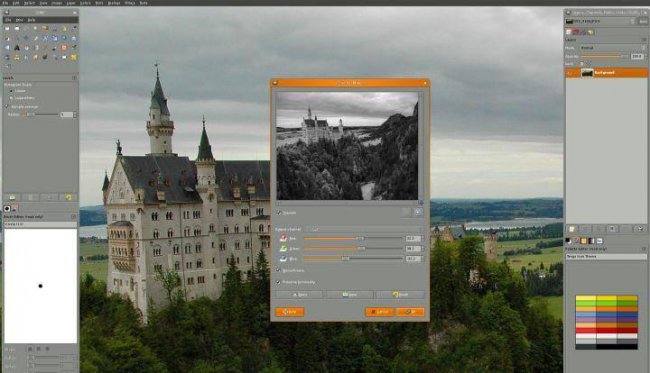Click save options icon under tool options

coord(12,198)
